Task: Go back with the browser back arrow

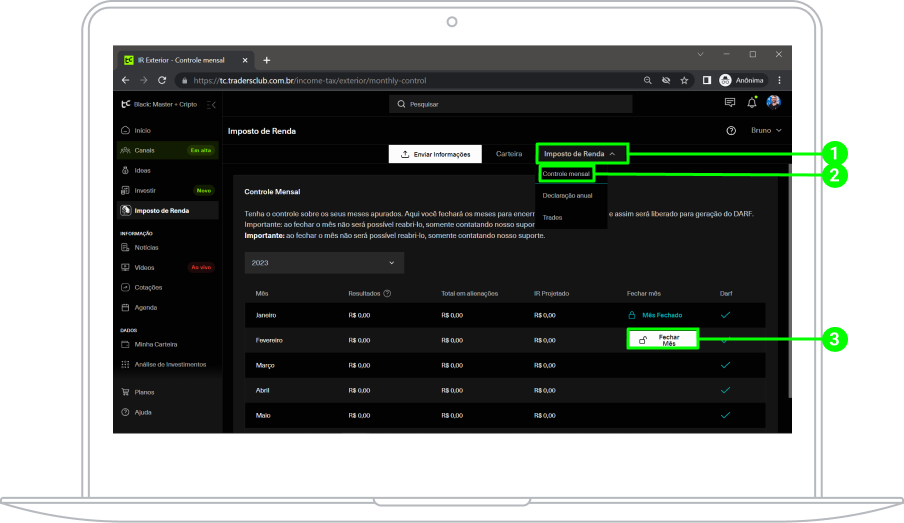Action: [126, 80]
